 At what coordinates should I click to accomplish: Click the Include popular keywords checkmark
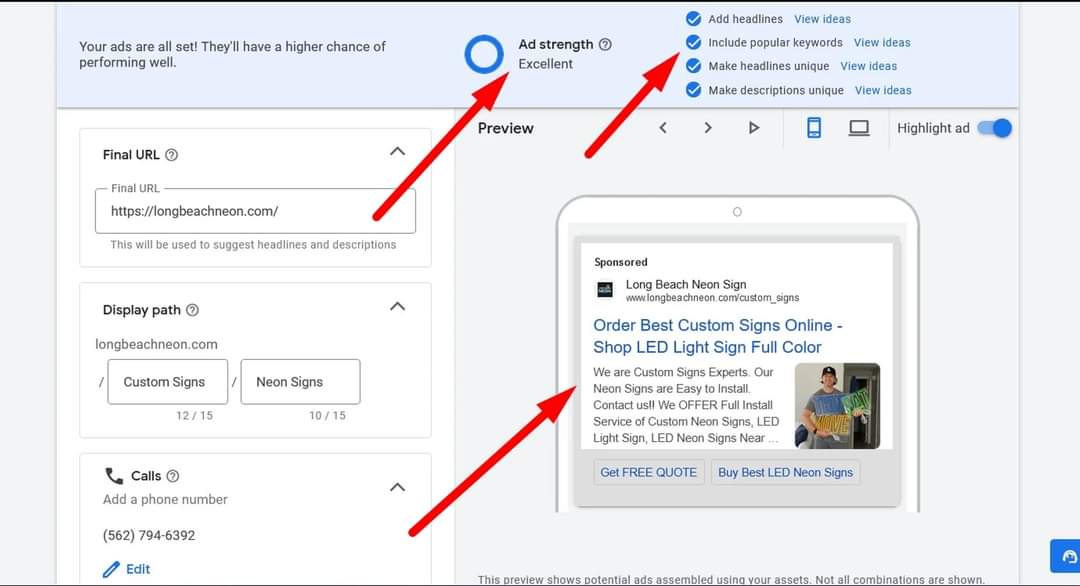[x=693, y=42]
